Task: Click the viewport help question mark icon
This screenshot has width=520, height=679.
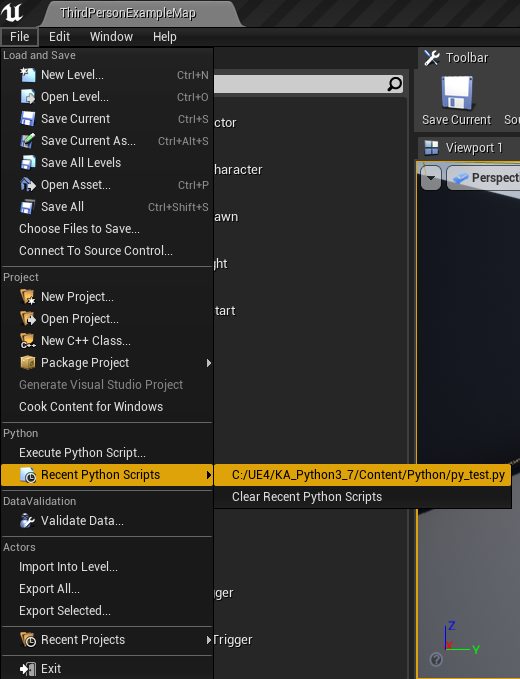Action: (x=436, y=660)
